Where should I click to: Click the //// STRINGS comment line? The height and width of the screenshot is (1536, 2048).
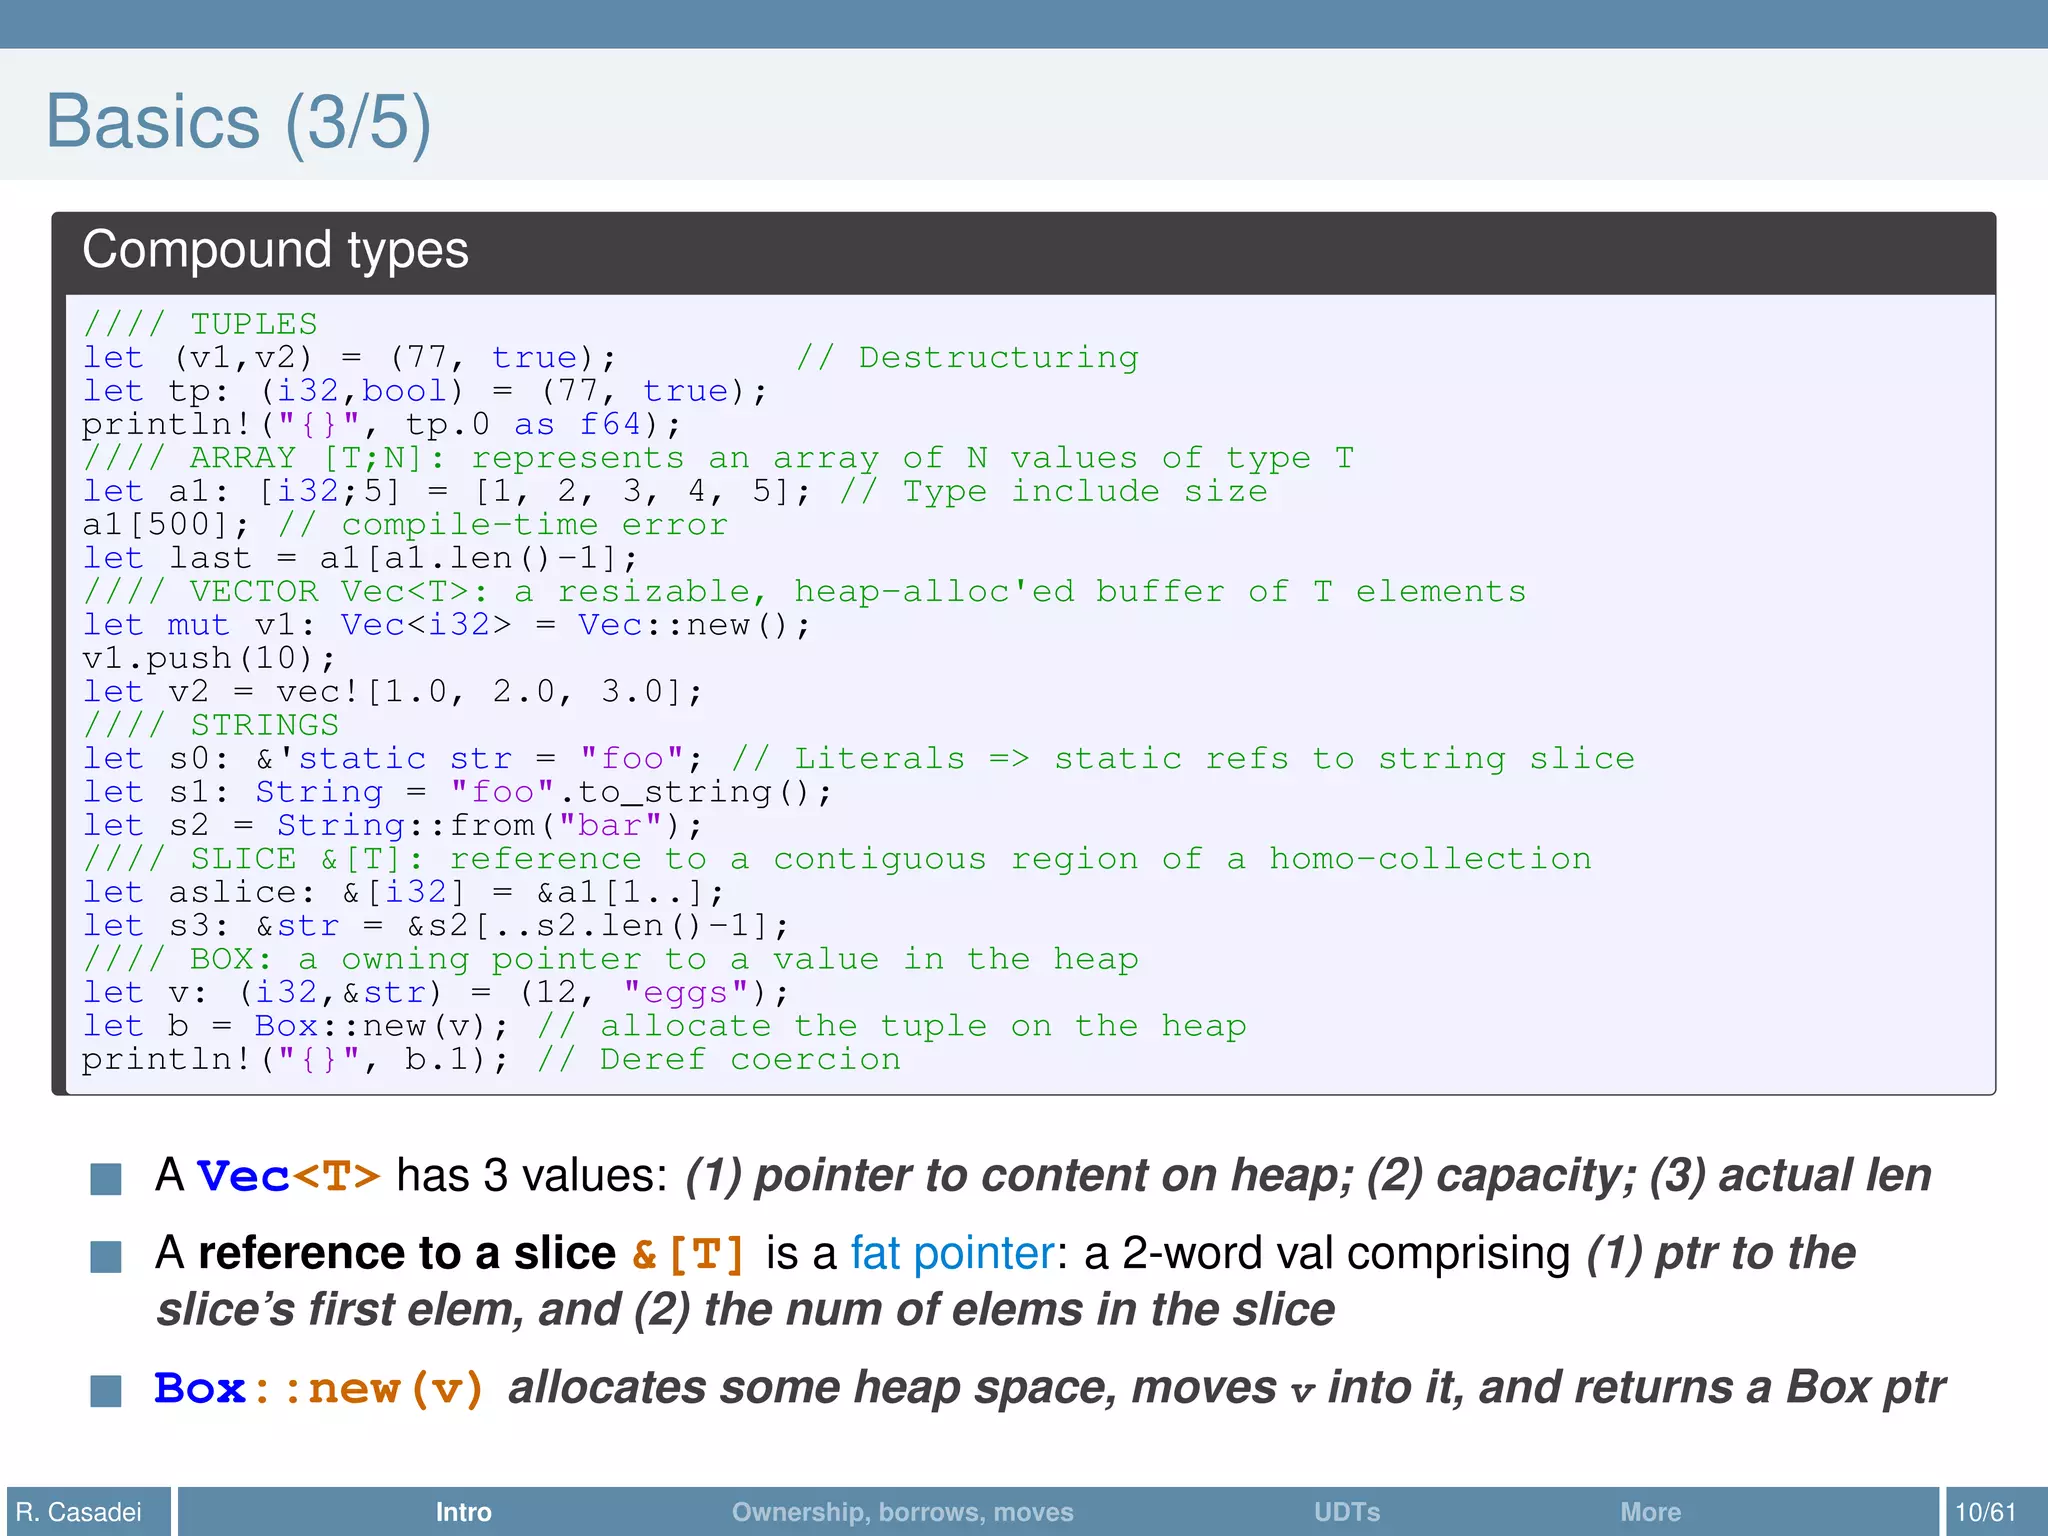[211, 725]
